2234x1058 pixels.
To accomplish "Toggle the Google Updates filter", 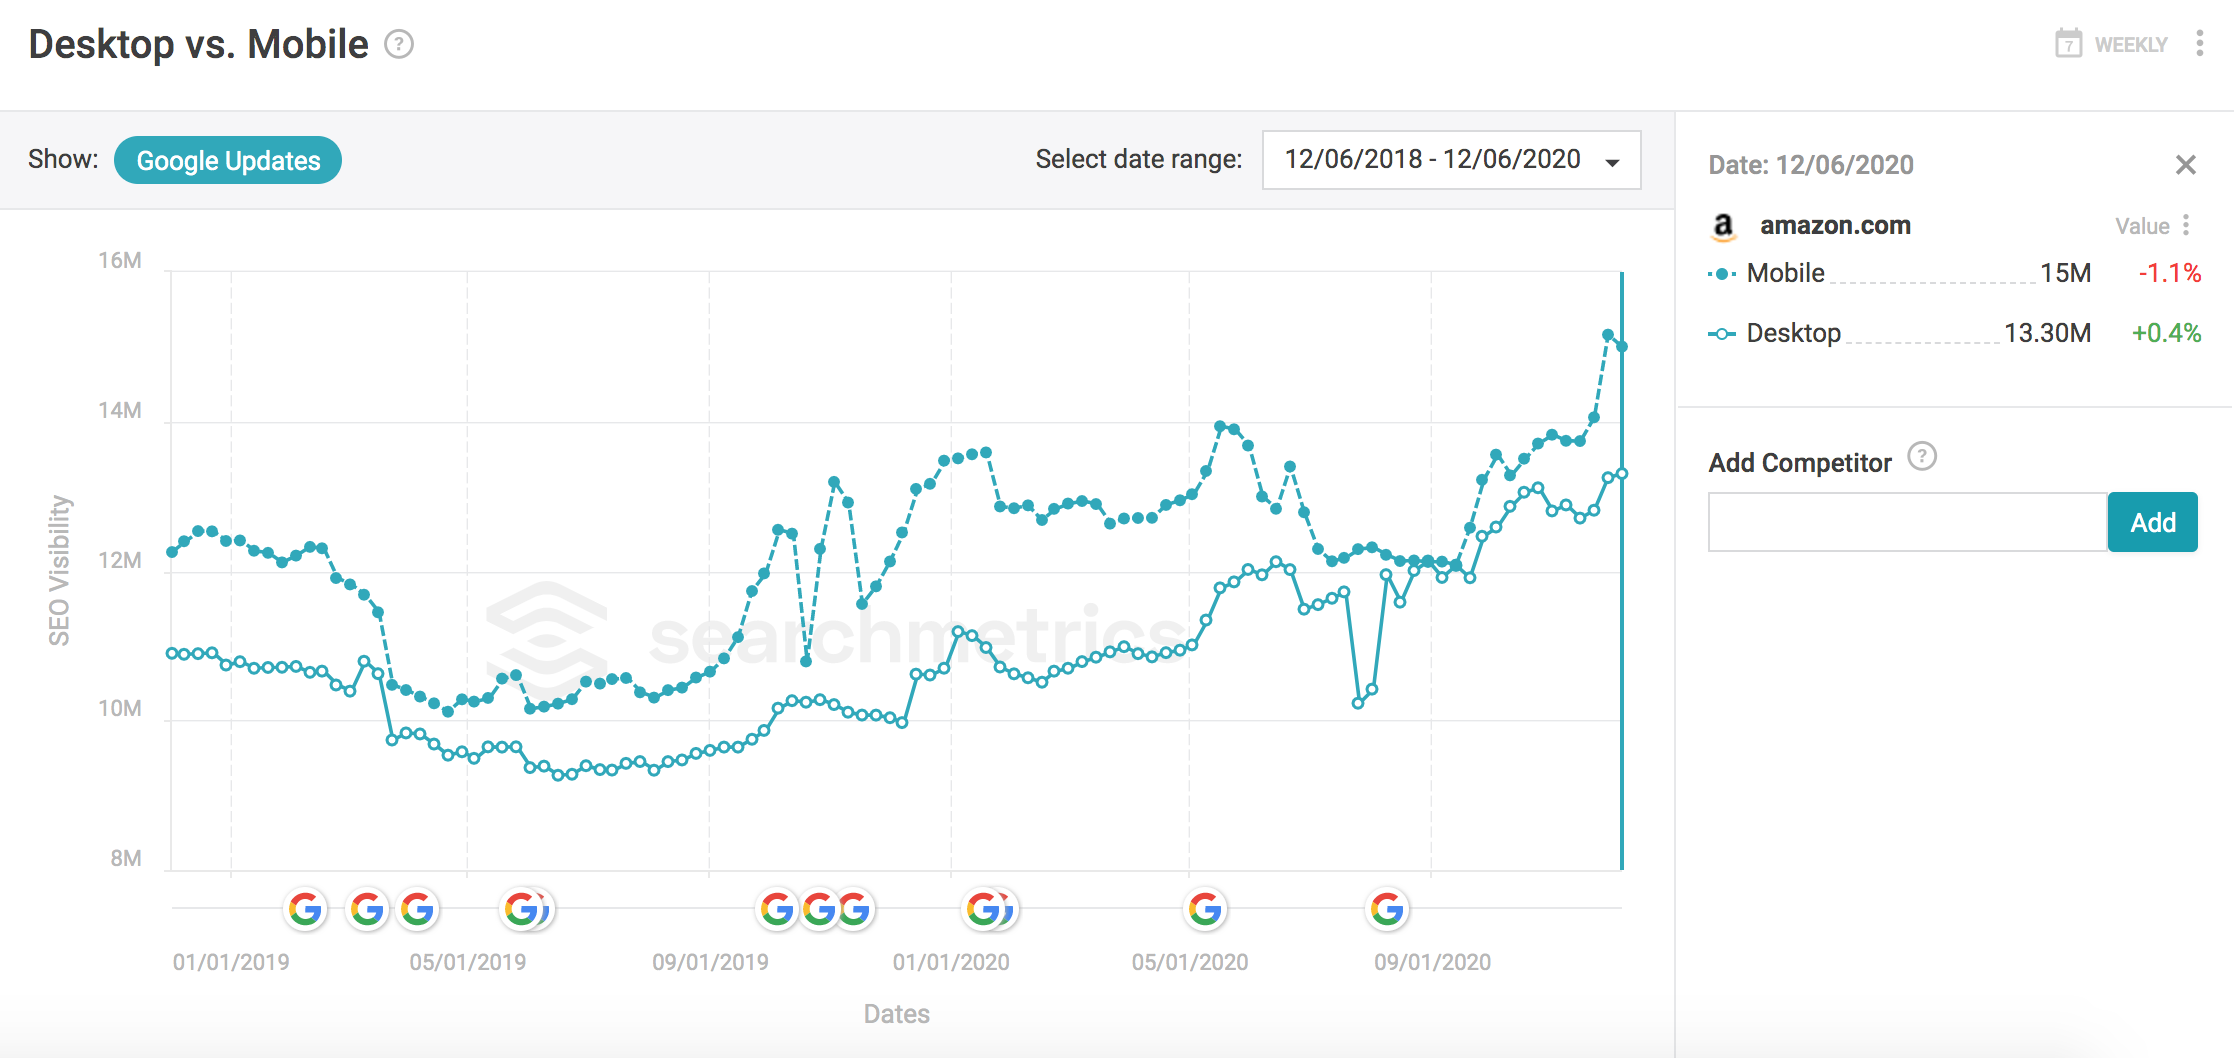I will pos(228,160).
